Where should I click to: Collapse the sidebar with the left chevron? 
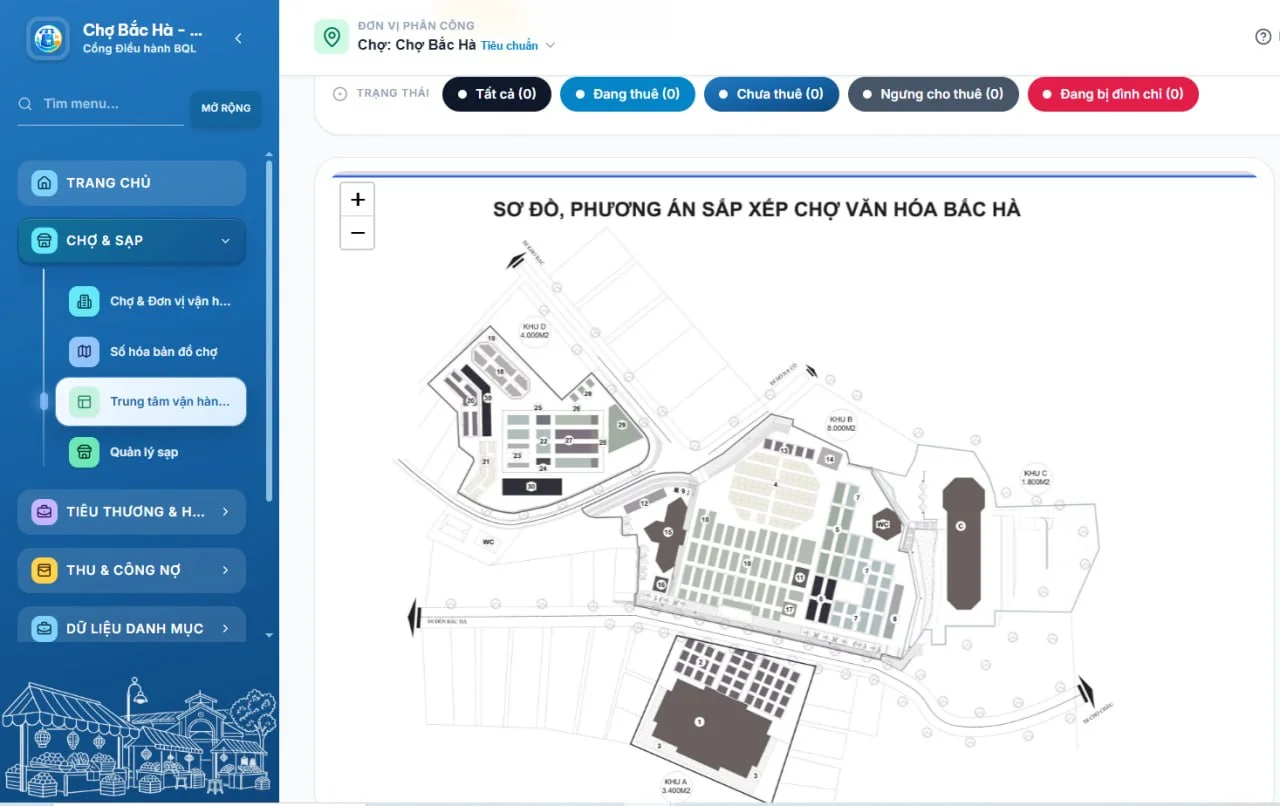(238, 38)
